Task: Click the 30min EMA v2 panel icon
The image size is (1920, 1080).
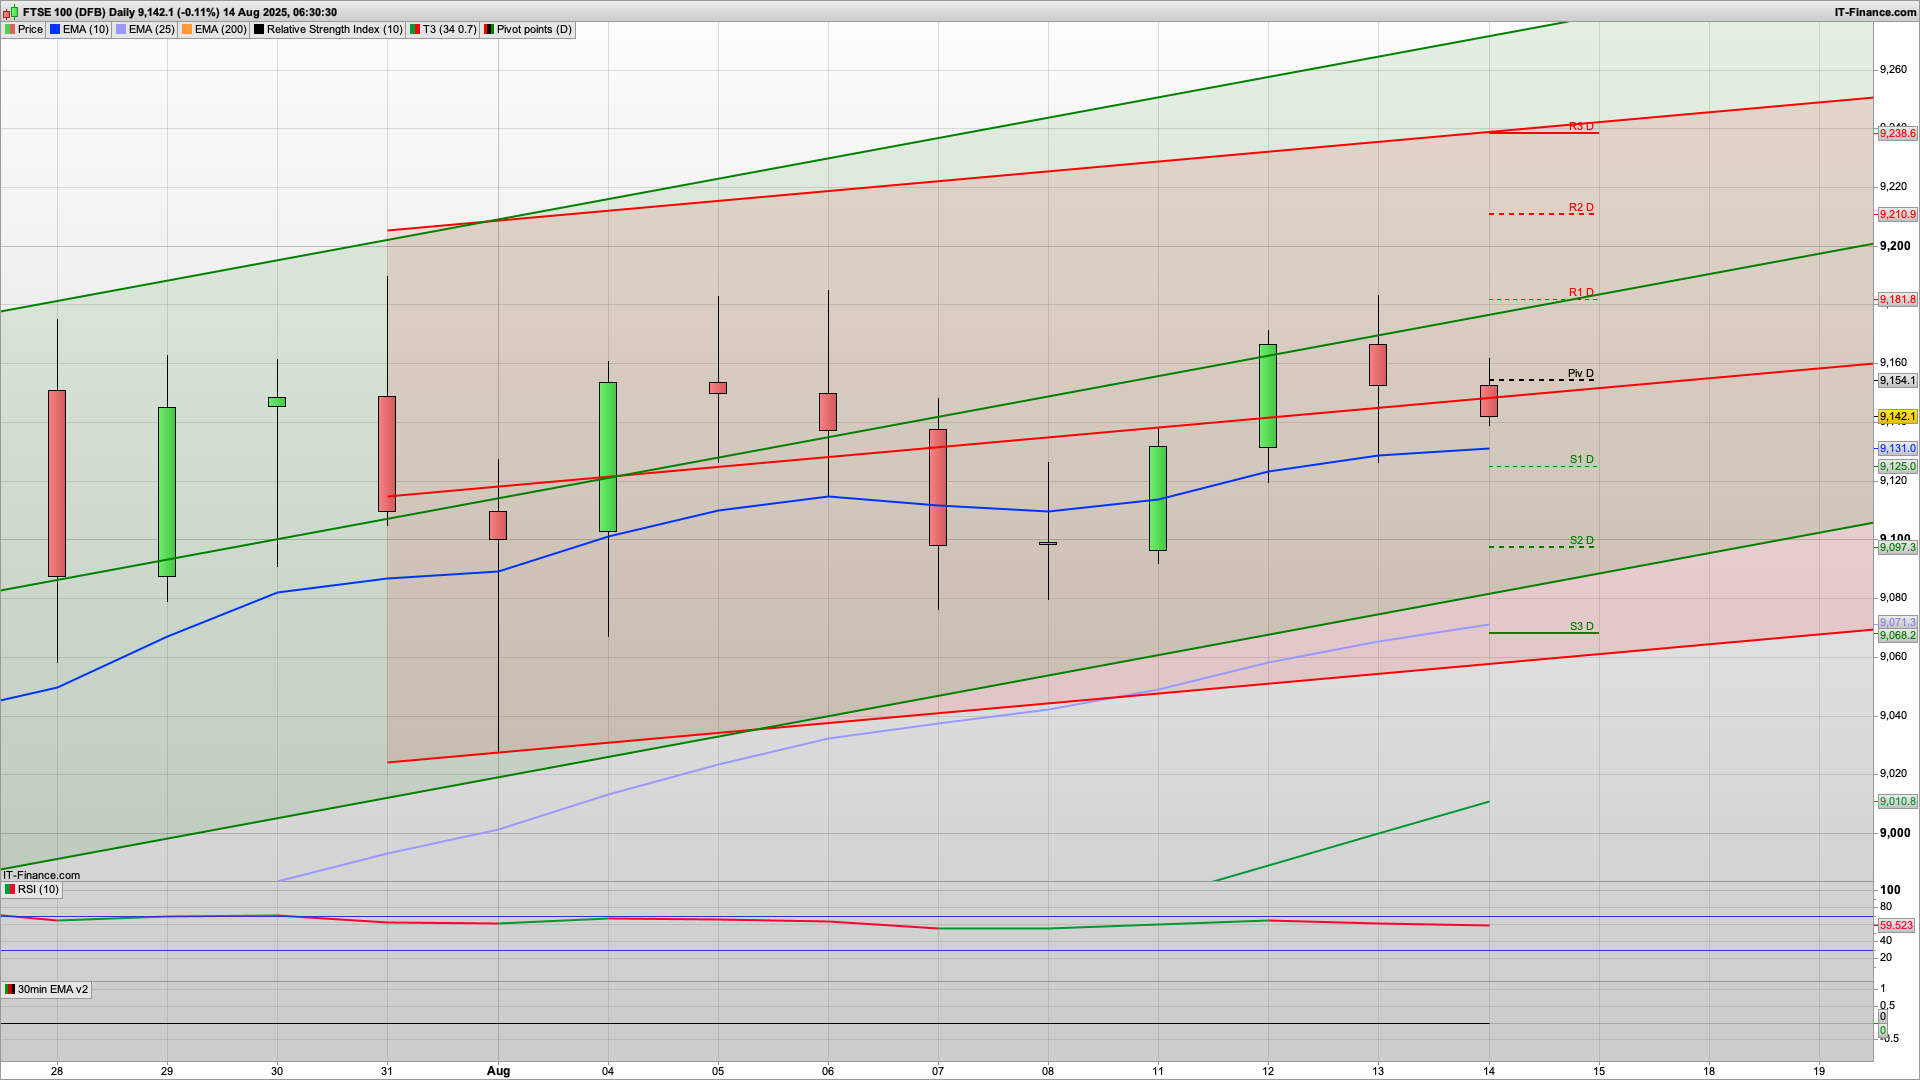Action: 10,989
